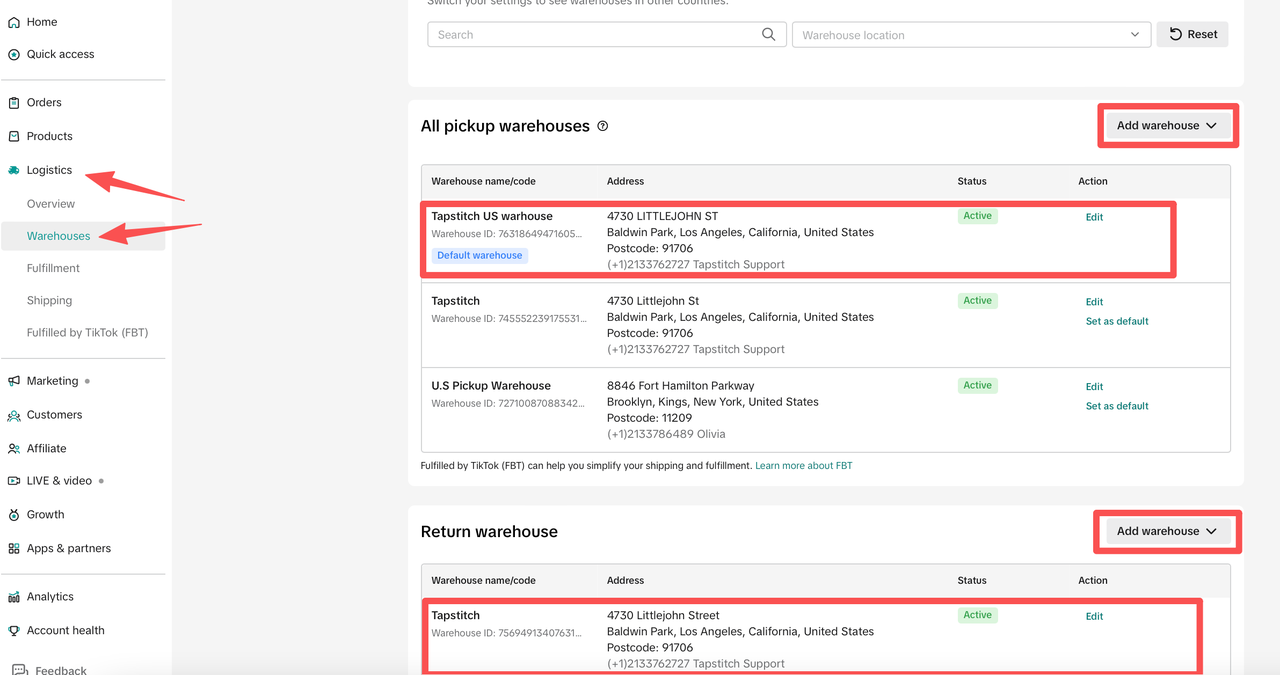This screenshot has height=675, width=1280.
Task: Set pickup warehouse Tapstitch as default
Action: 1117,322
